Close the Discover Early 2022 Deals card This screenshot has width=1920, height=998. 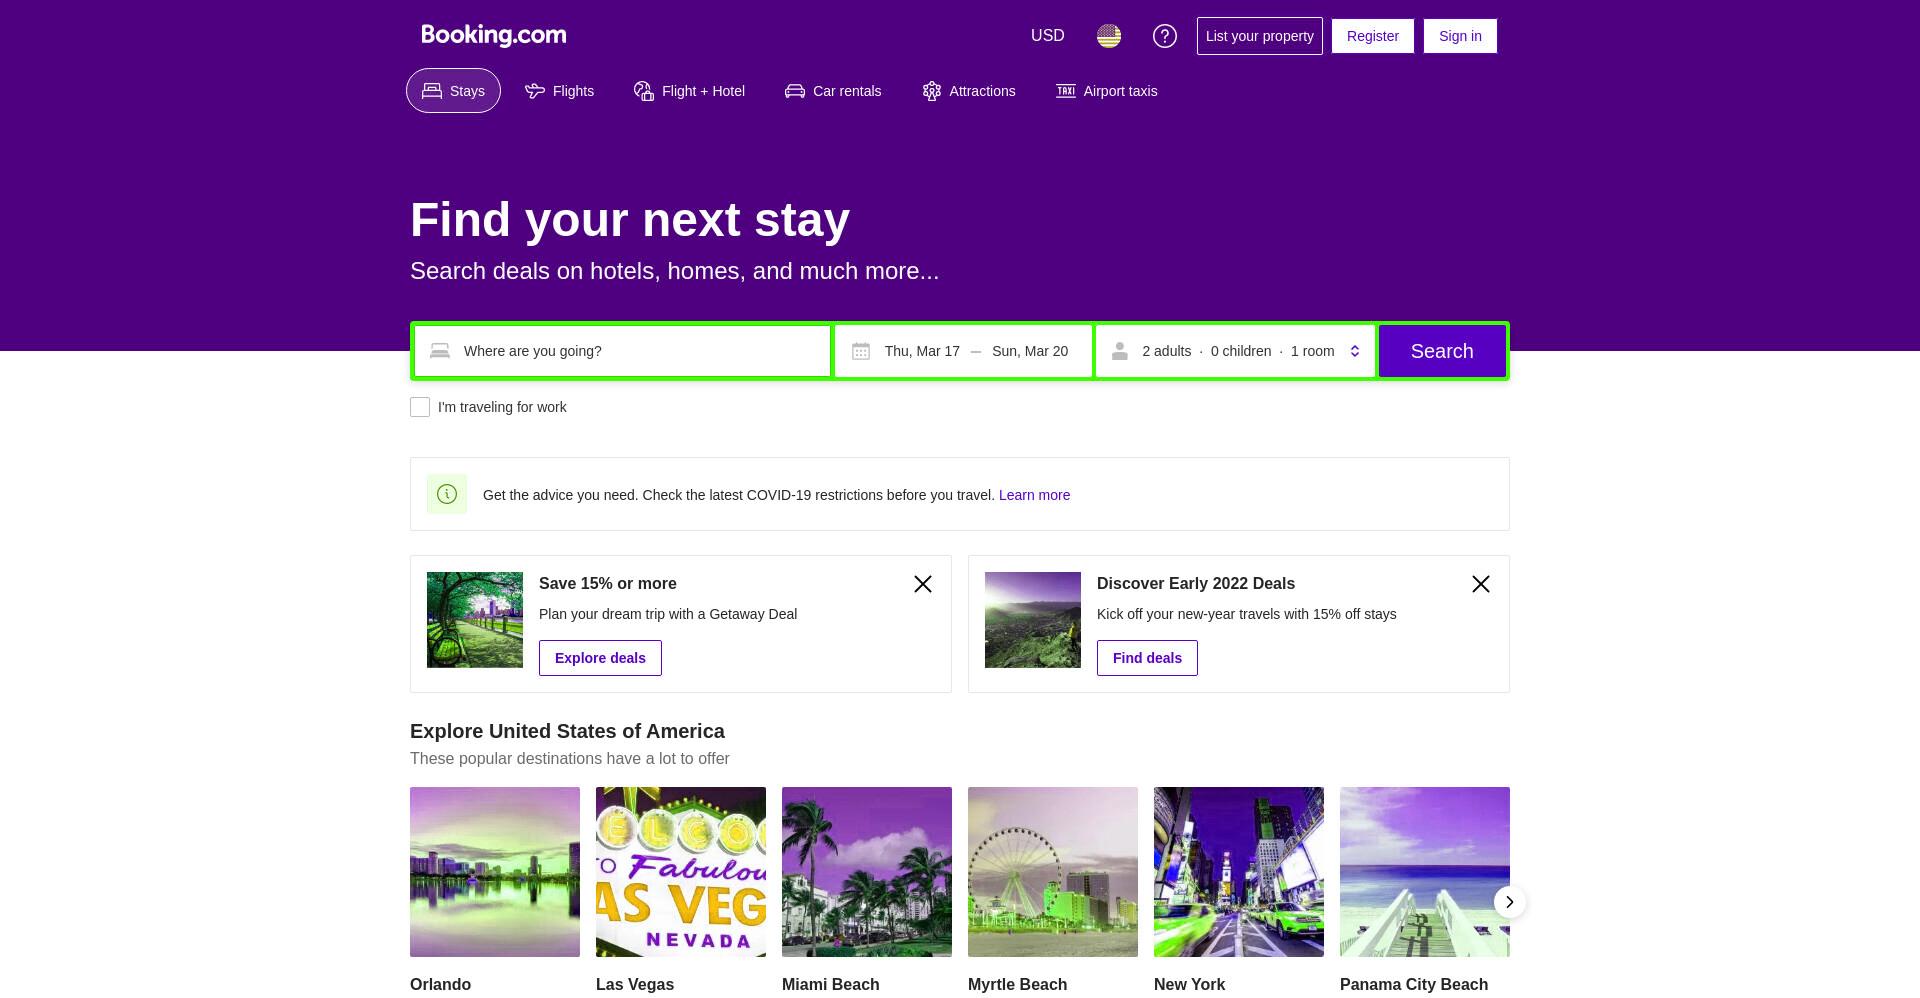(x=1481, y=584)
